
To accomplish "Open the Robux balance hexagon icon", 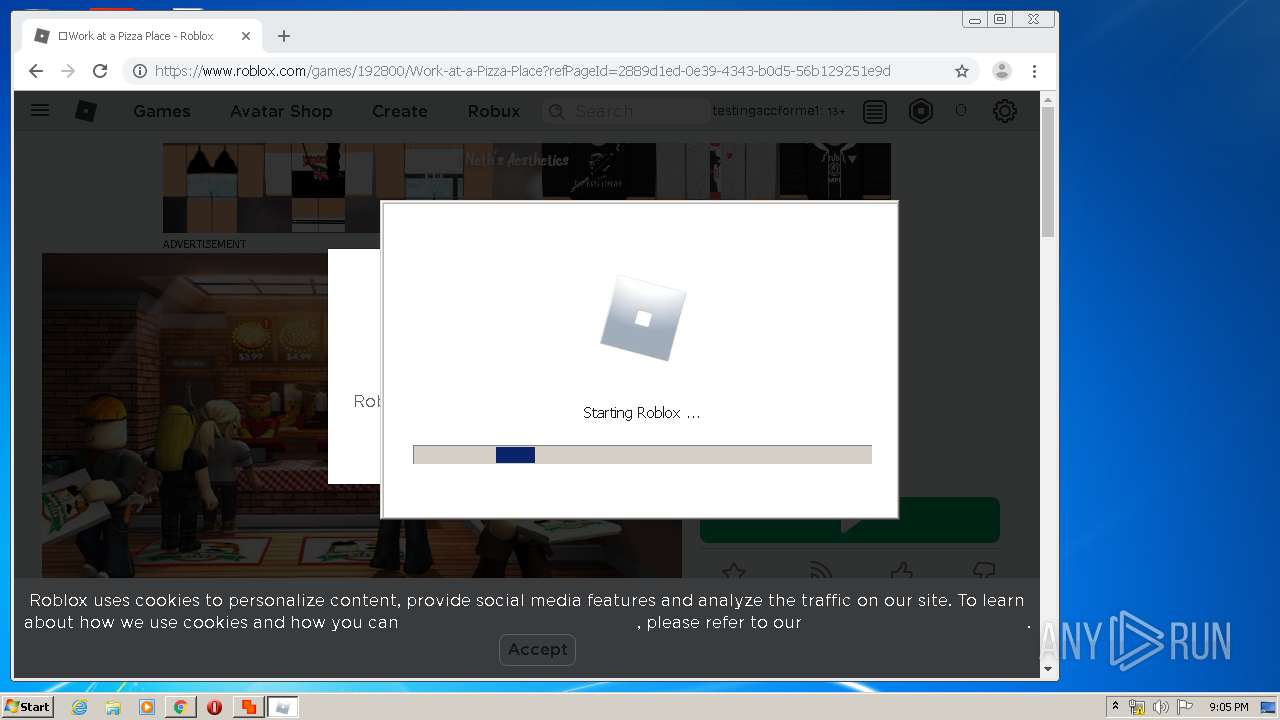I will click(x=920, y=111).
